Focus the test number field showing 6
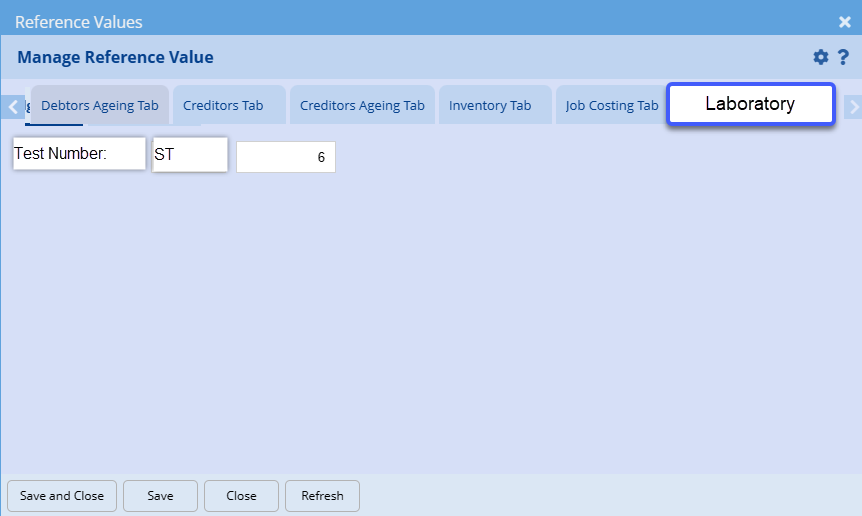The height and width of the screenshot is (516, 862). 286,157
